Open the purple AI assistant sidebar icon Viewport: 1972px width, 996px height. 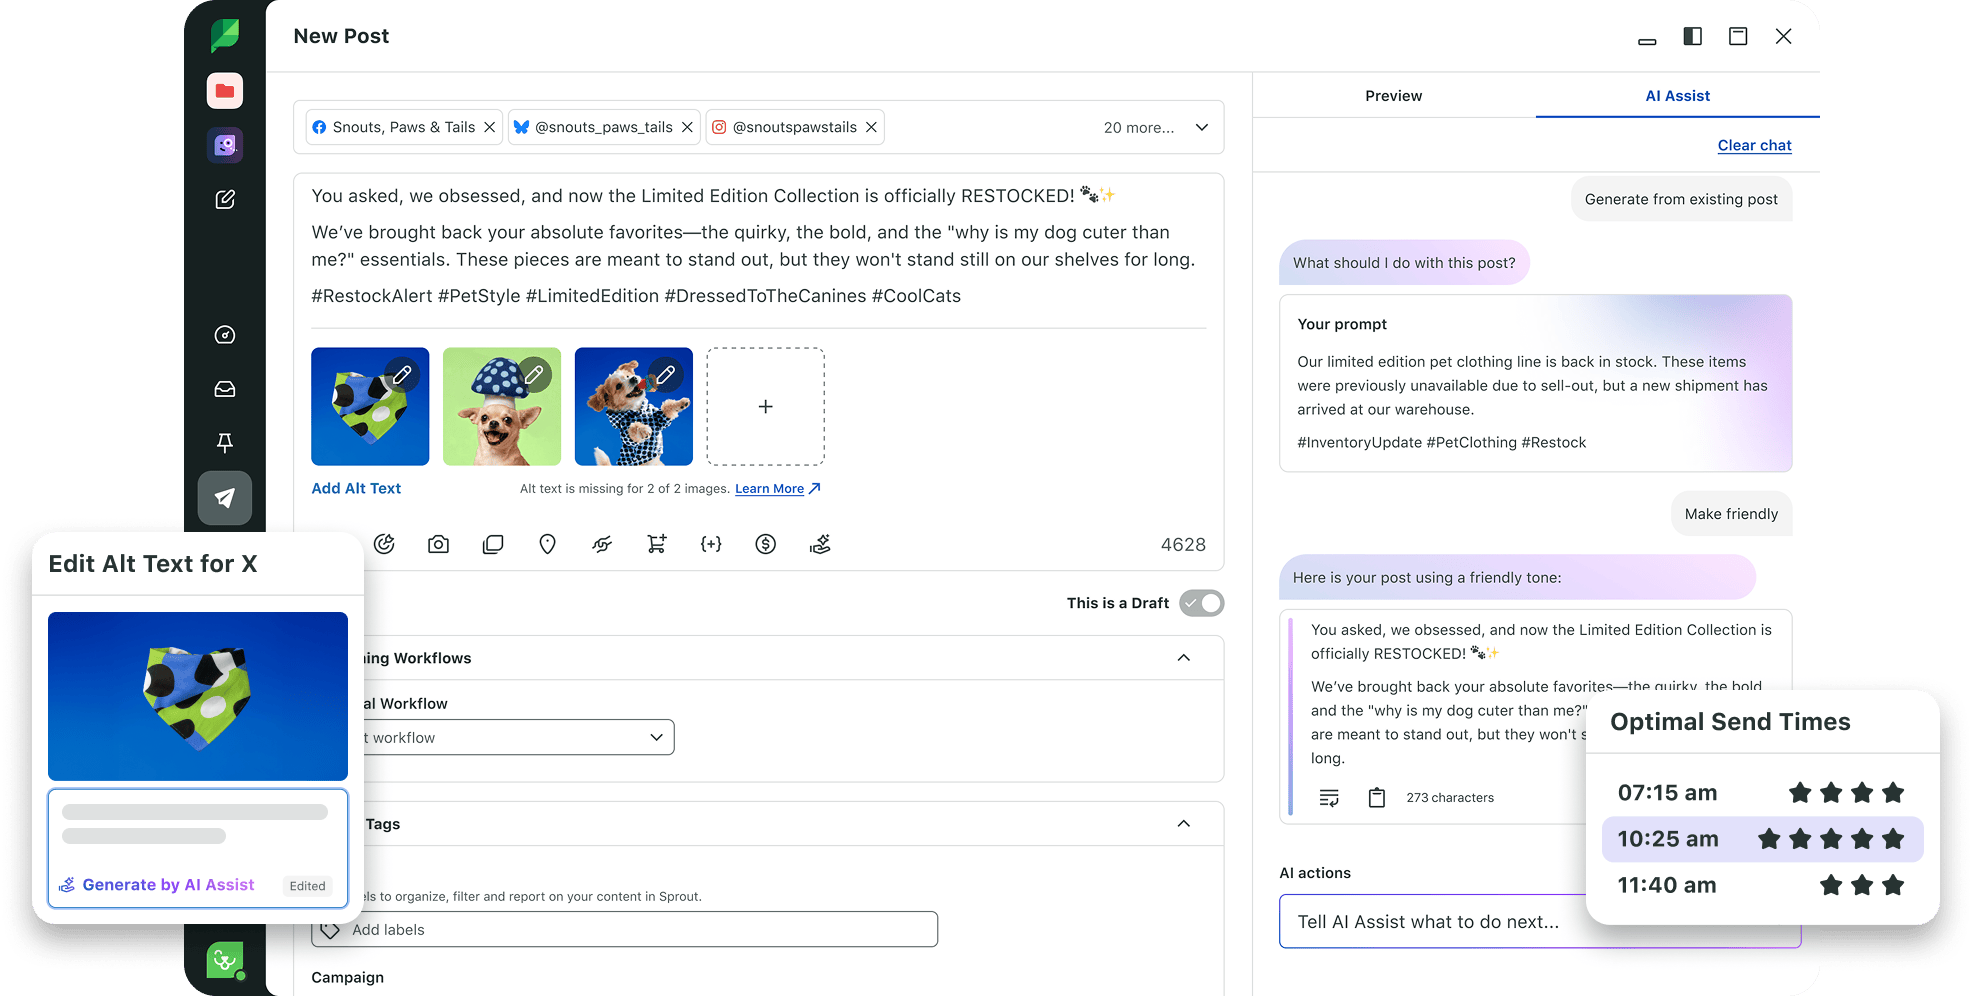[225, 145]
